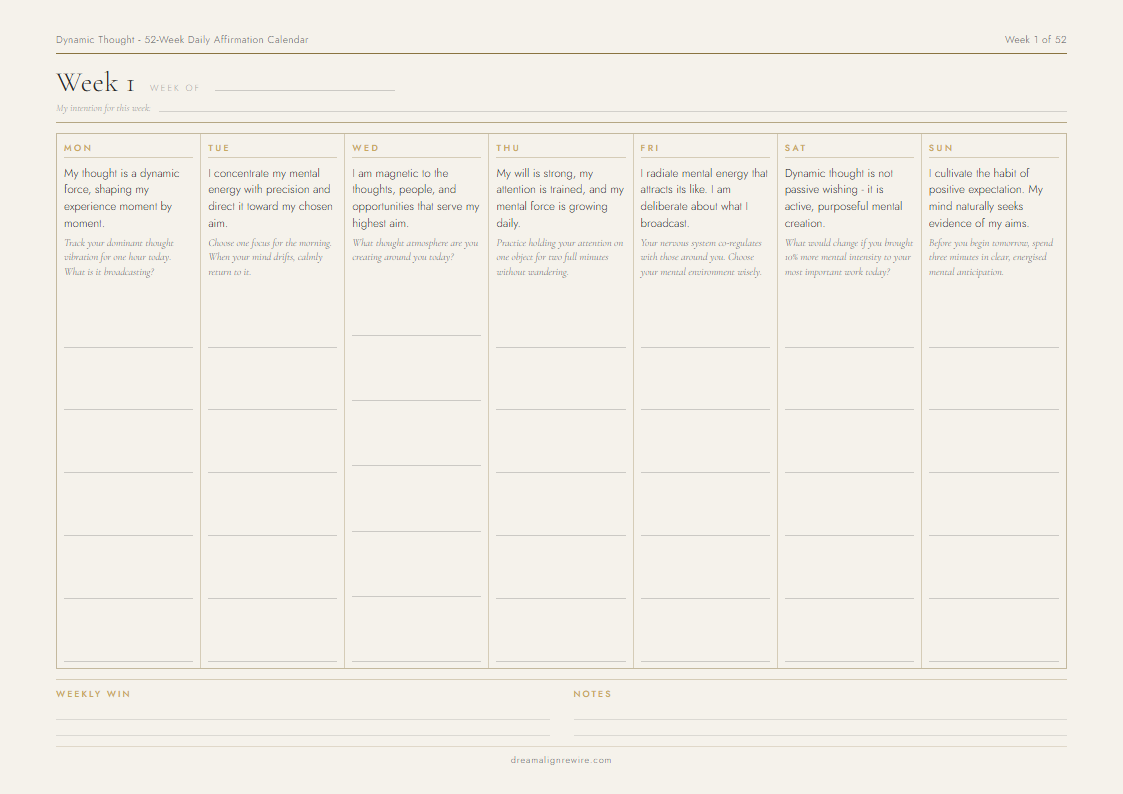1123x794 pixels.
Task: Click affirmation 'I am magnetic to the thoughts'
Action: pyautogui.click(x=415, y=198)
